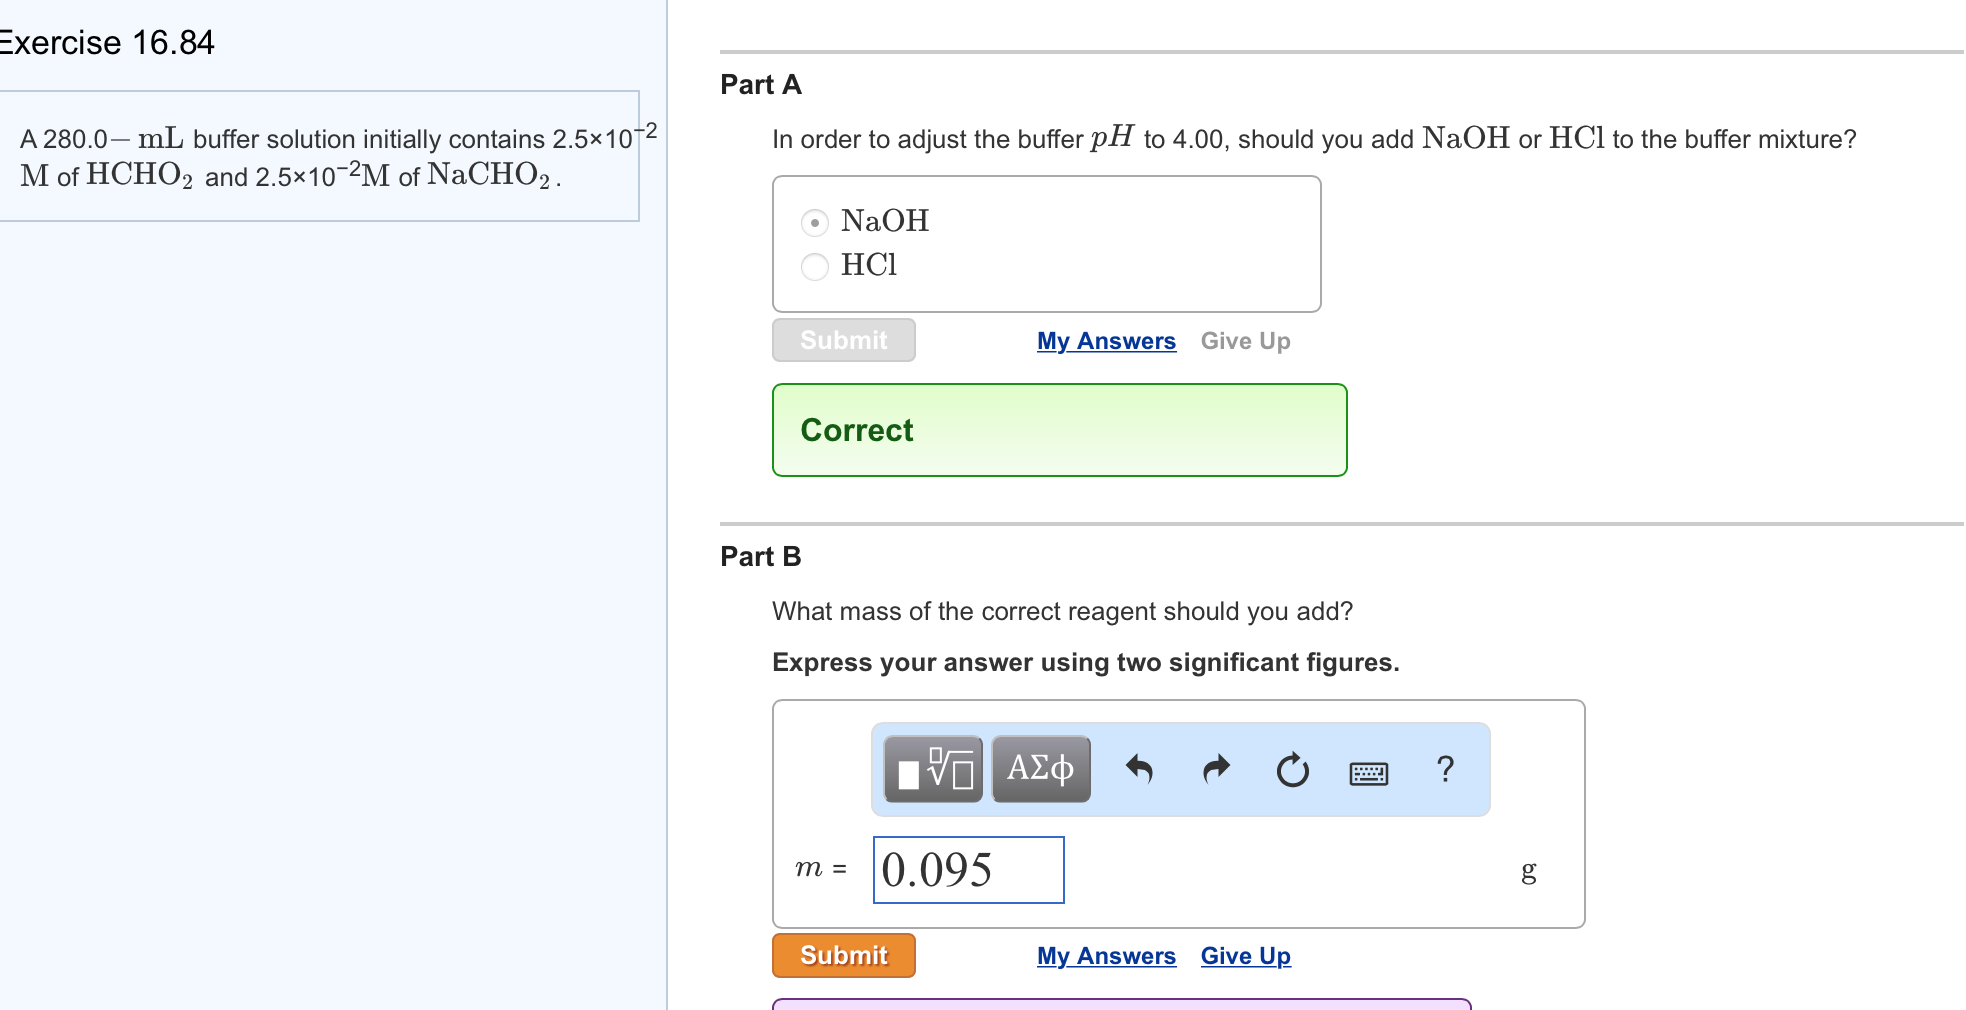Image resolution: width=1966 pixels, height=1010 pixels.
Task: Open My Answers for Part A
Action: coord(1105,341)
